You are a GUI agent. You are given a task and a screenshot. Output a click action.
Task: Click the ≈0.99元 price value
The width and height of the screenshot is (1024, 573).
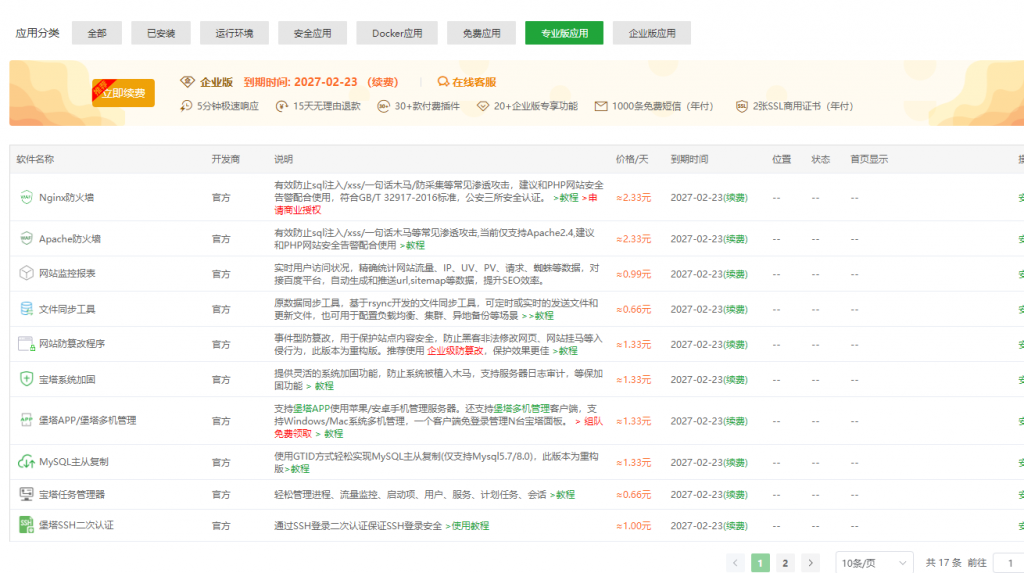[633, 274]
